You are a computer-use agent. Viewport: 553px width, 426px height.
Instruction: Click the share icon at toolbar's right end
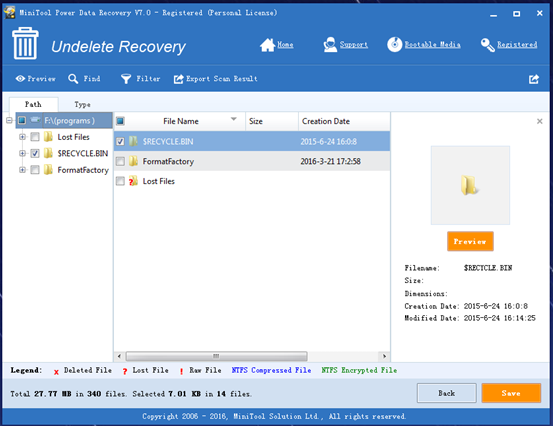(x=534, y=79)
